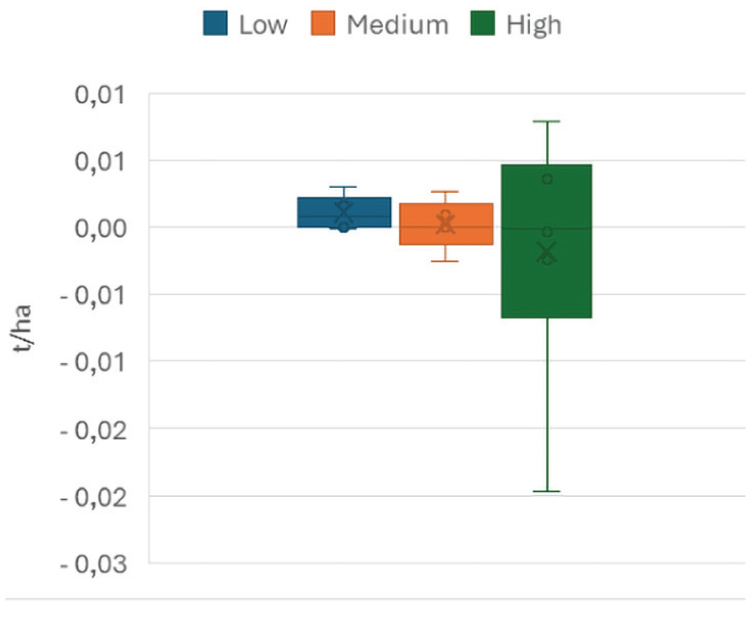Click the bottom whisker cap of Medium series
The height and width of the screenshot is (619, 752).
point(445,261)
